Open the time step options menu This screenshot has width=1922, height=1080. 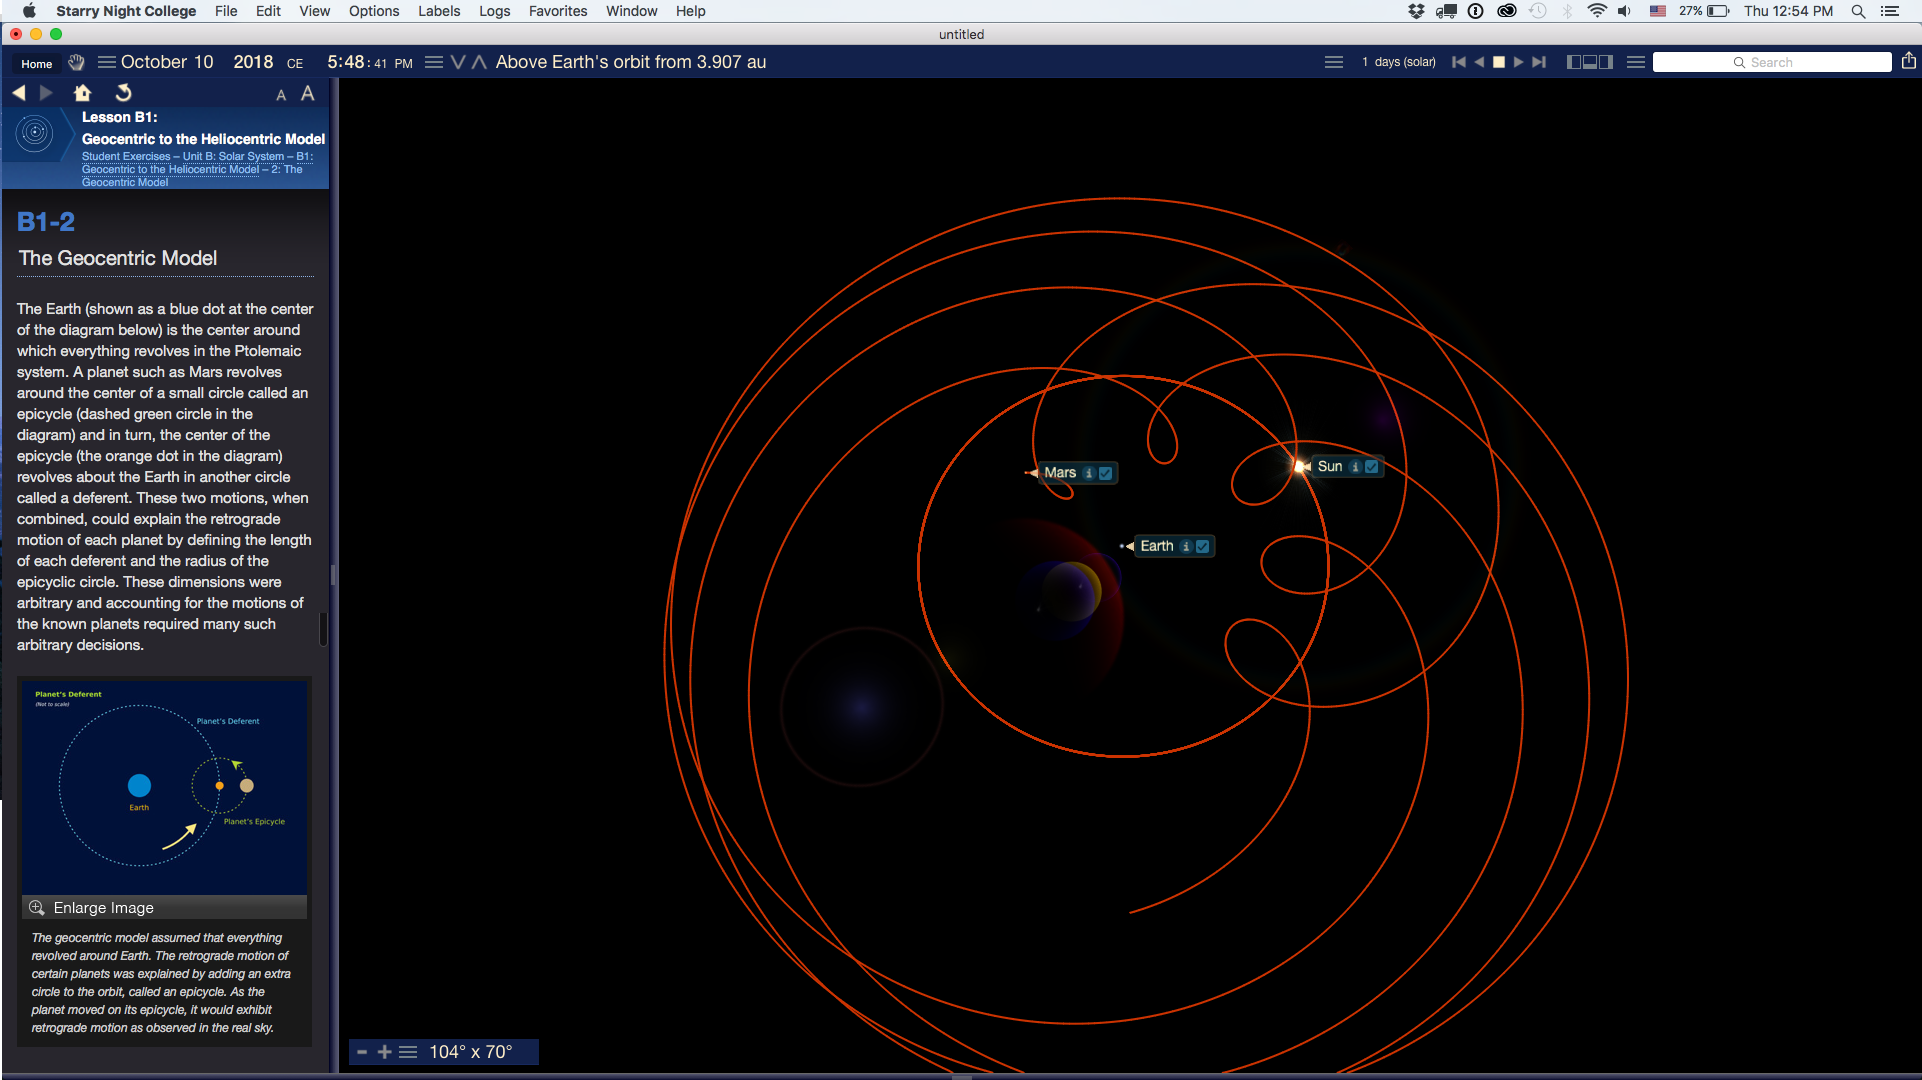pos(1333,62)
